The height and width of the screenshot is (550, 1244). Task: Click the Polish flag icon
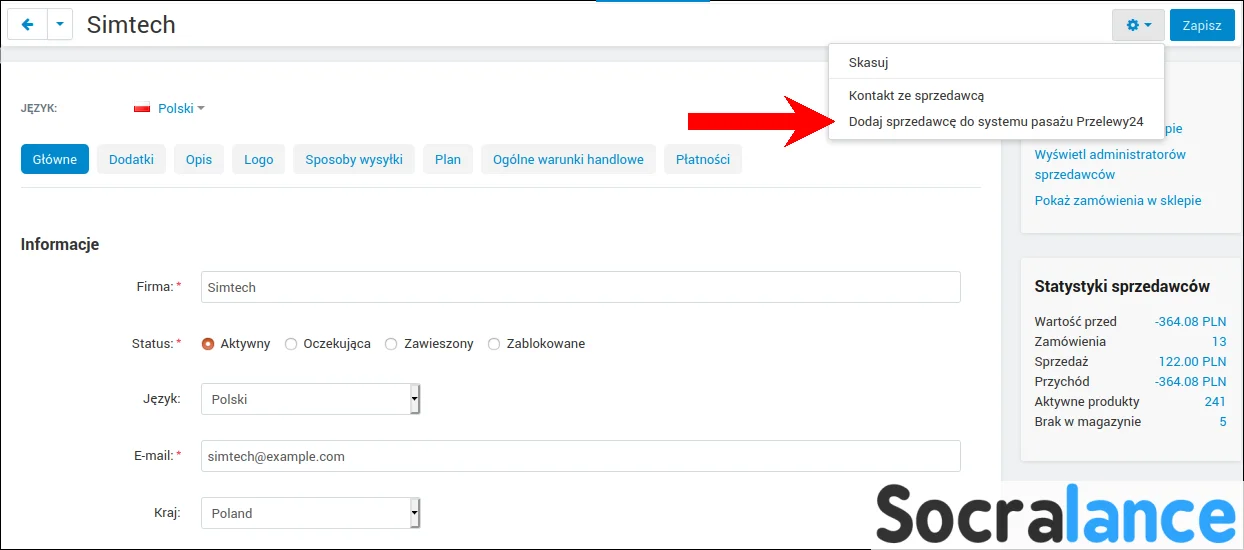tap(142, 108)
